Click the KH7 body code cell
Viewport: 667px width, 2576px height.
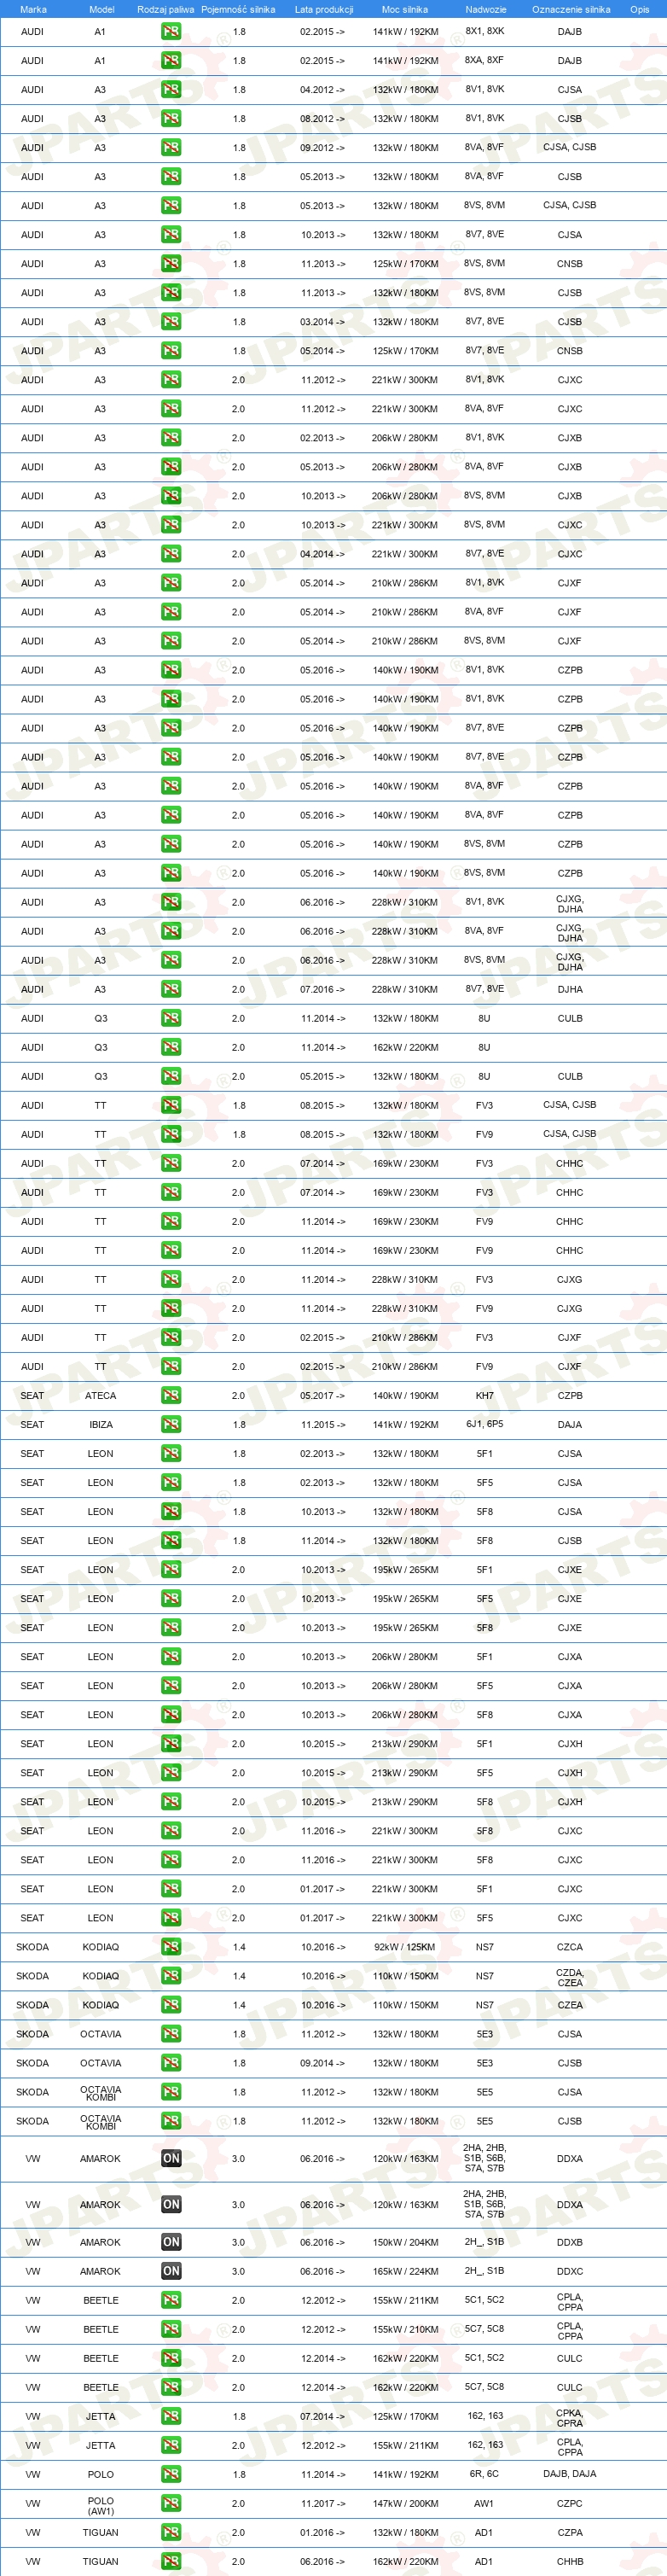click(x=484, y=1395)
